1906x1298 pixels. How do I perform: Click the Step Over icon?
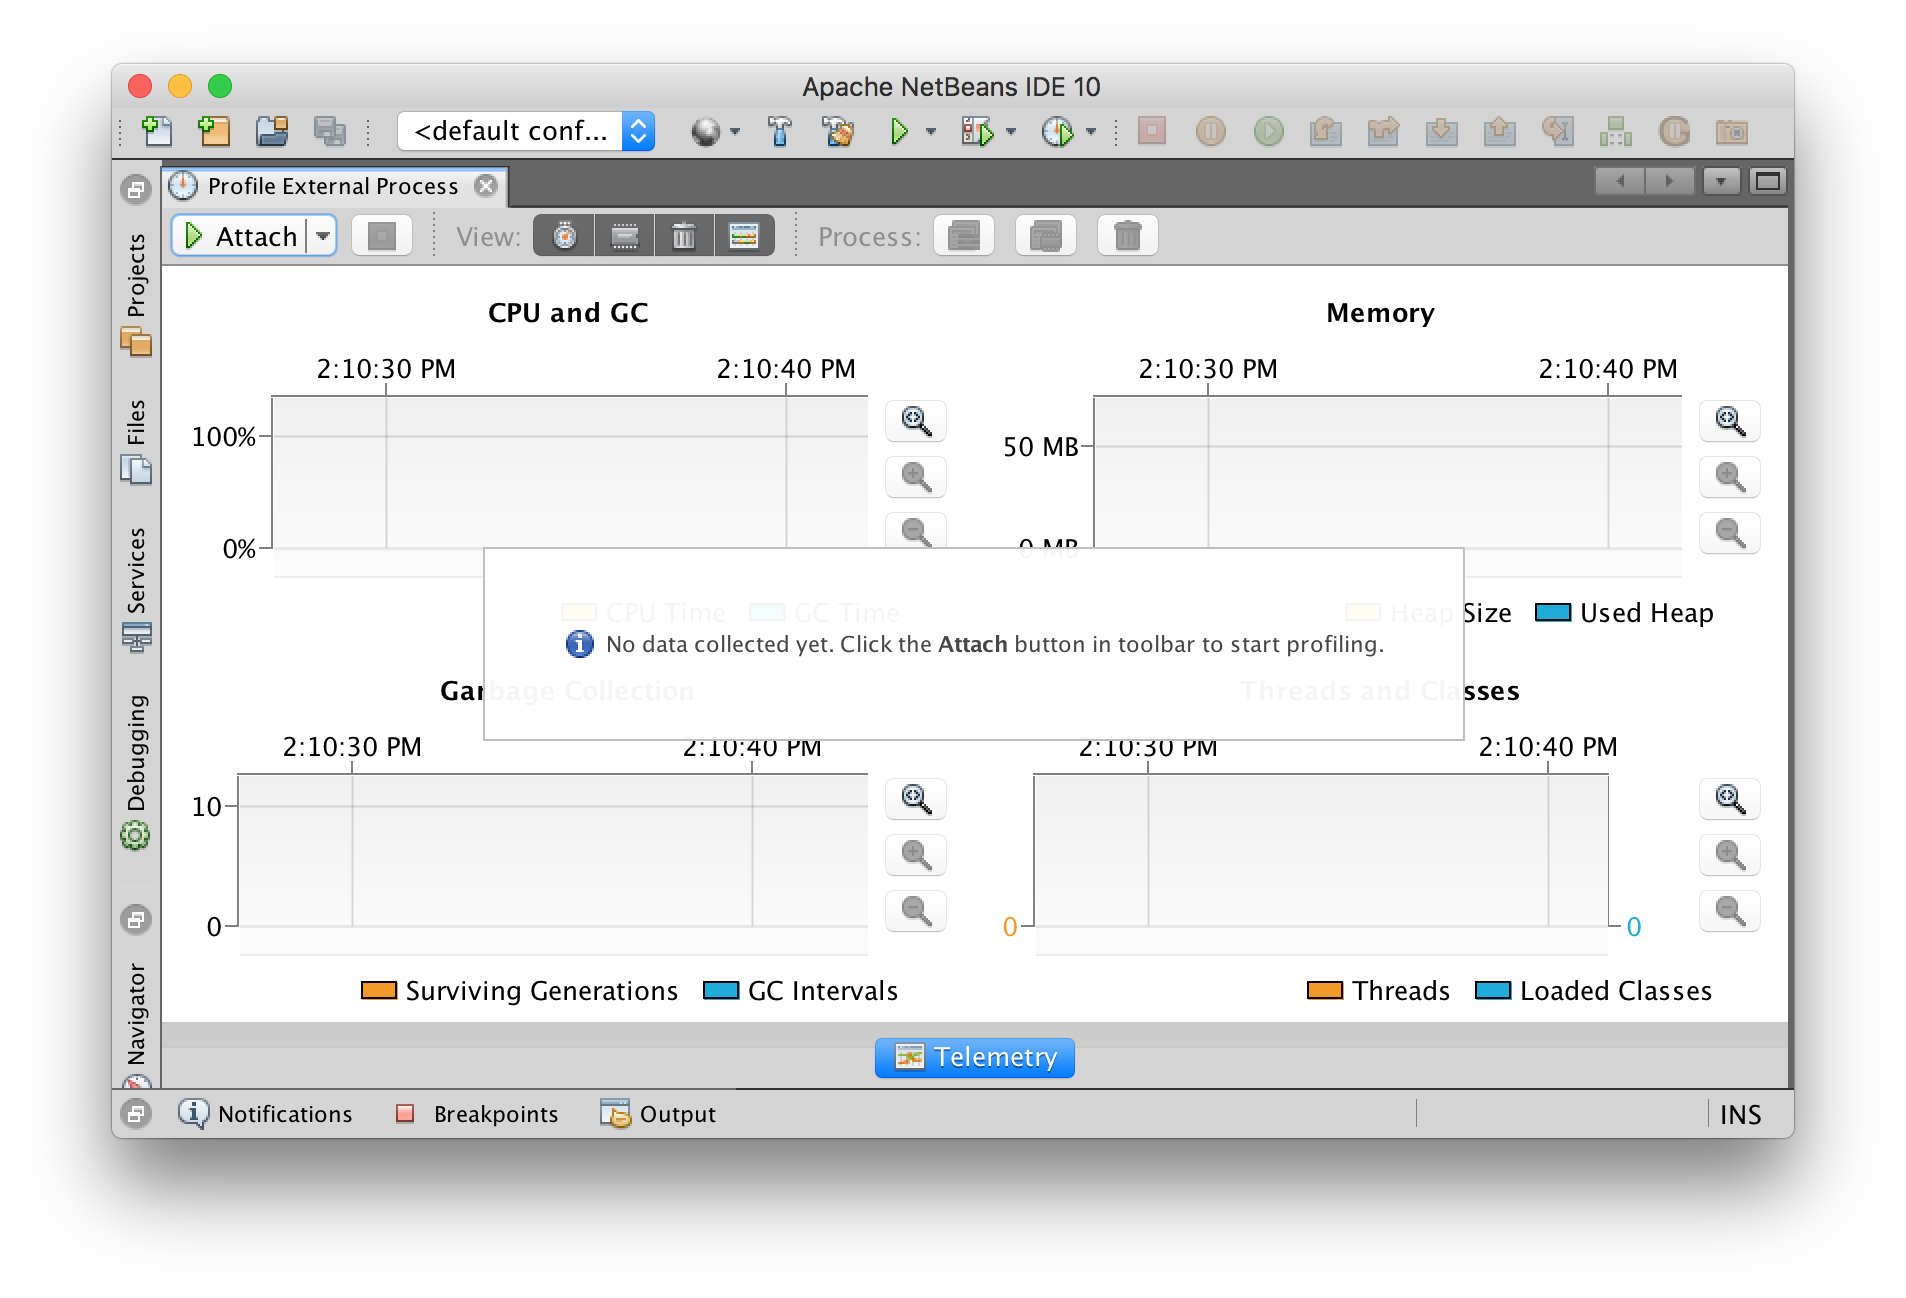pos(1325,131)
